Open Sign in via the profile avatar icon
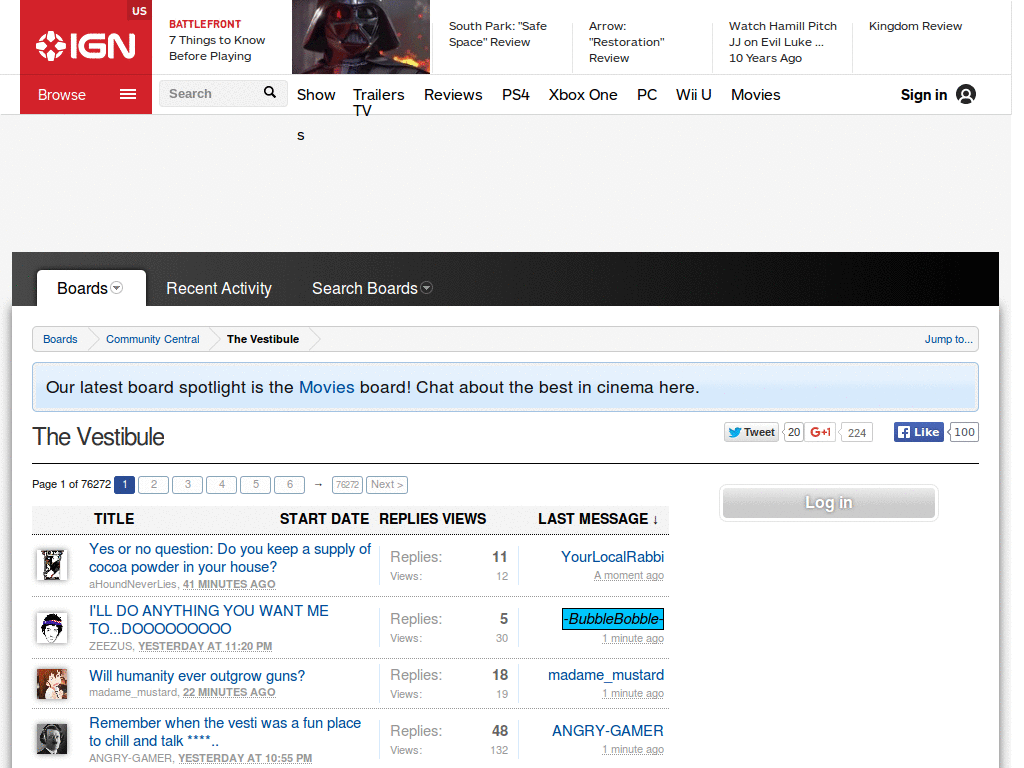The height and width of the screenshot is (768, 1024). pos(966,94)
